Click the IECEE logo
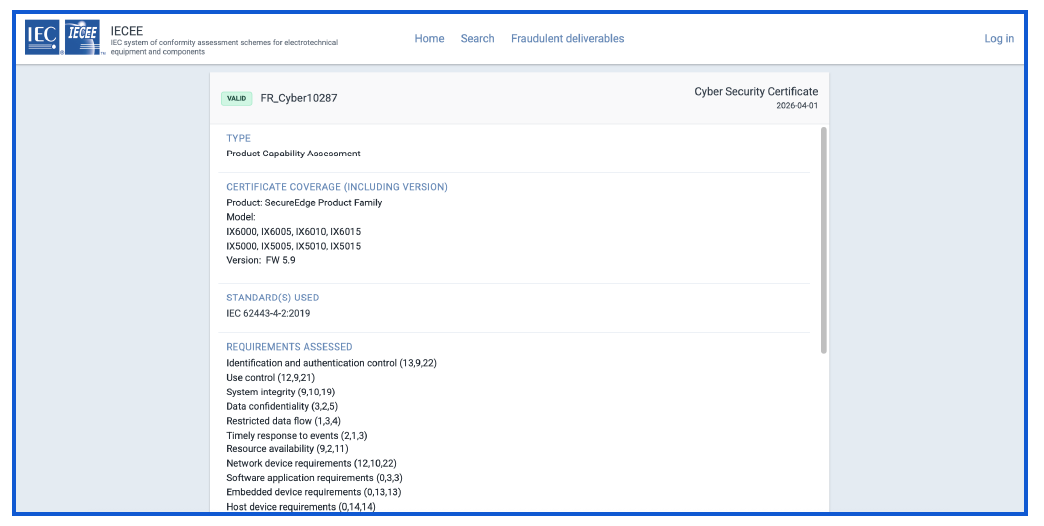The height and width of the screenshot is (526, 1044). (x=83, y=37)
